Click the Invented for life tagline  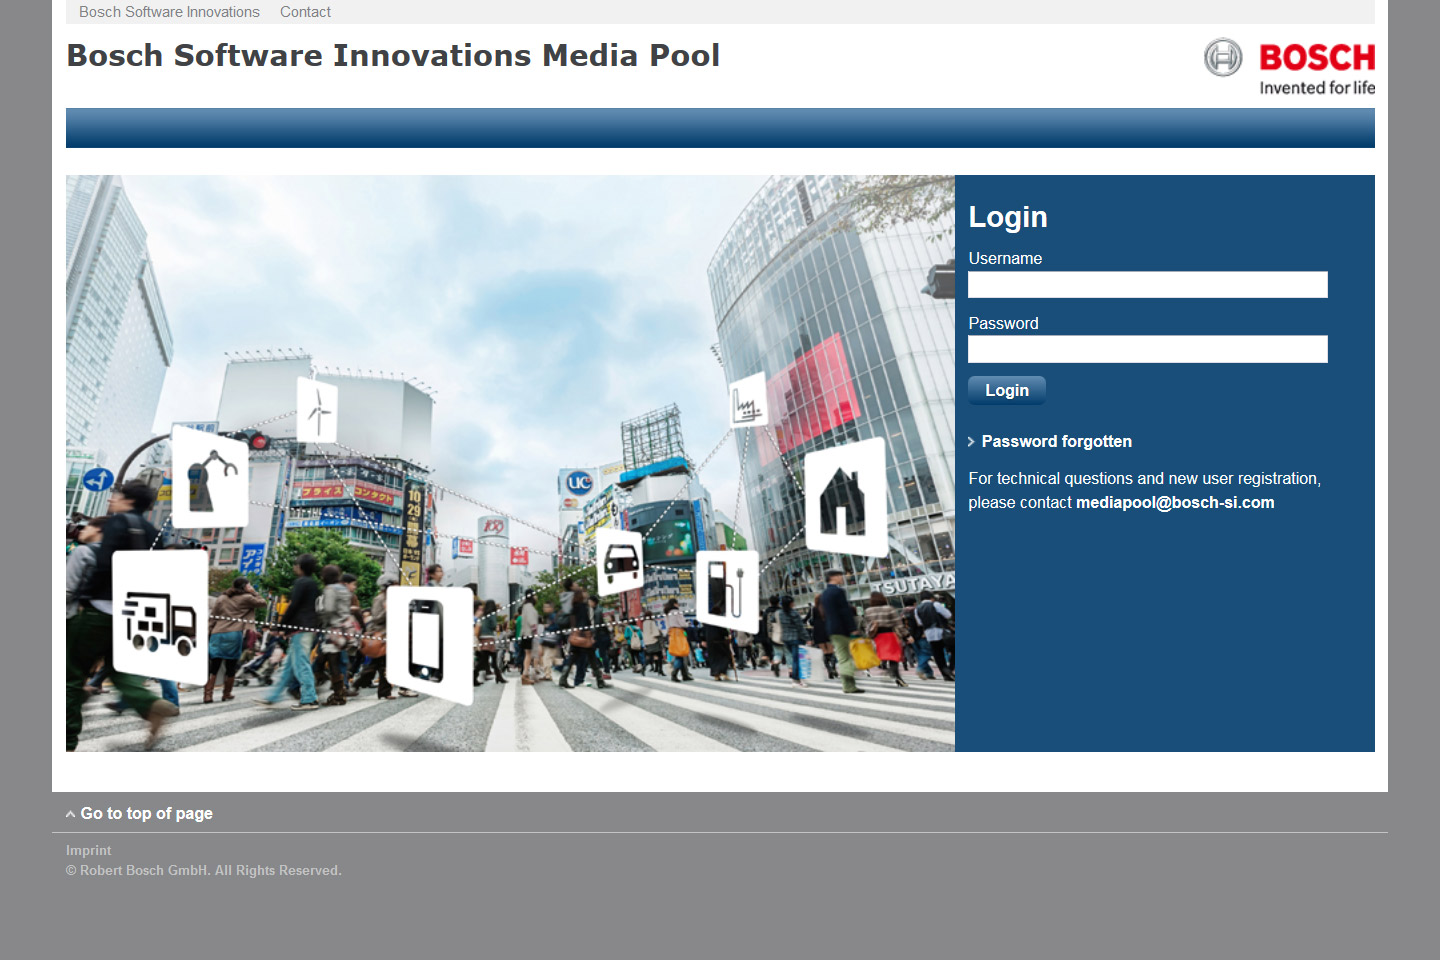[x=1317, y=88]
